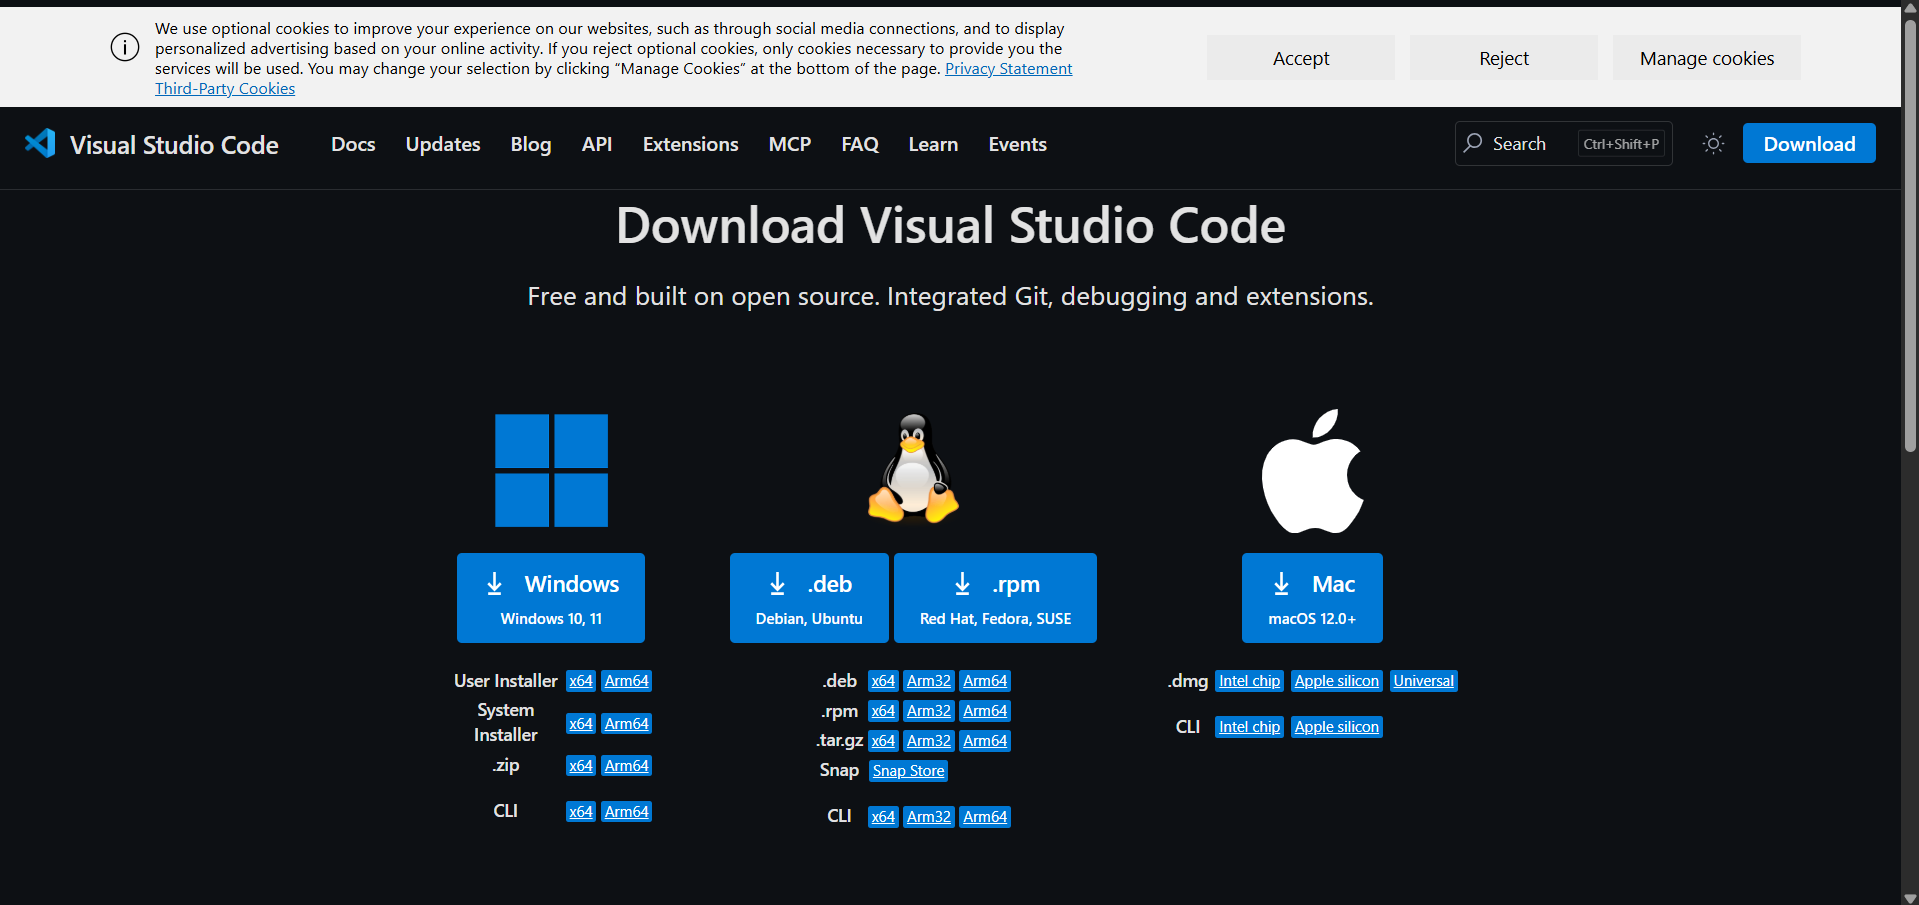Screen dimensions: 1919x905
Task: Go to the Blog section
Action: 531,144
